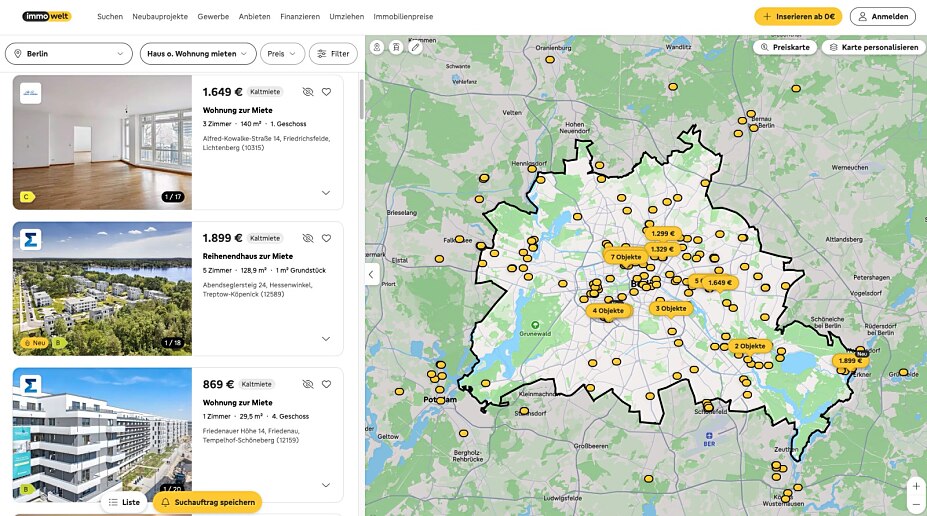Open the Immobilienpreise menu

point(403,17)
